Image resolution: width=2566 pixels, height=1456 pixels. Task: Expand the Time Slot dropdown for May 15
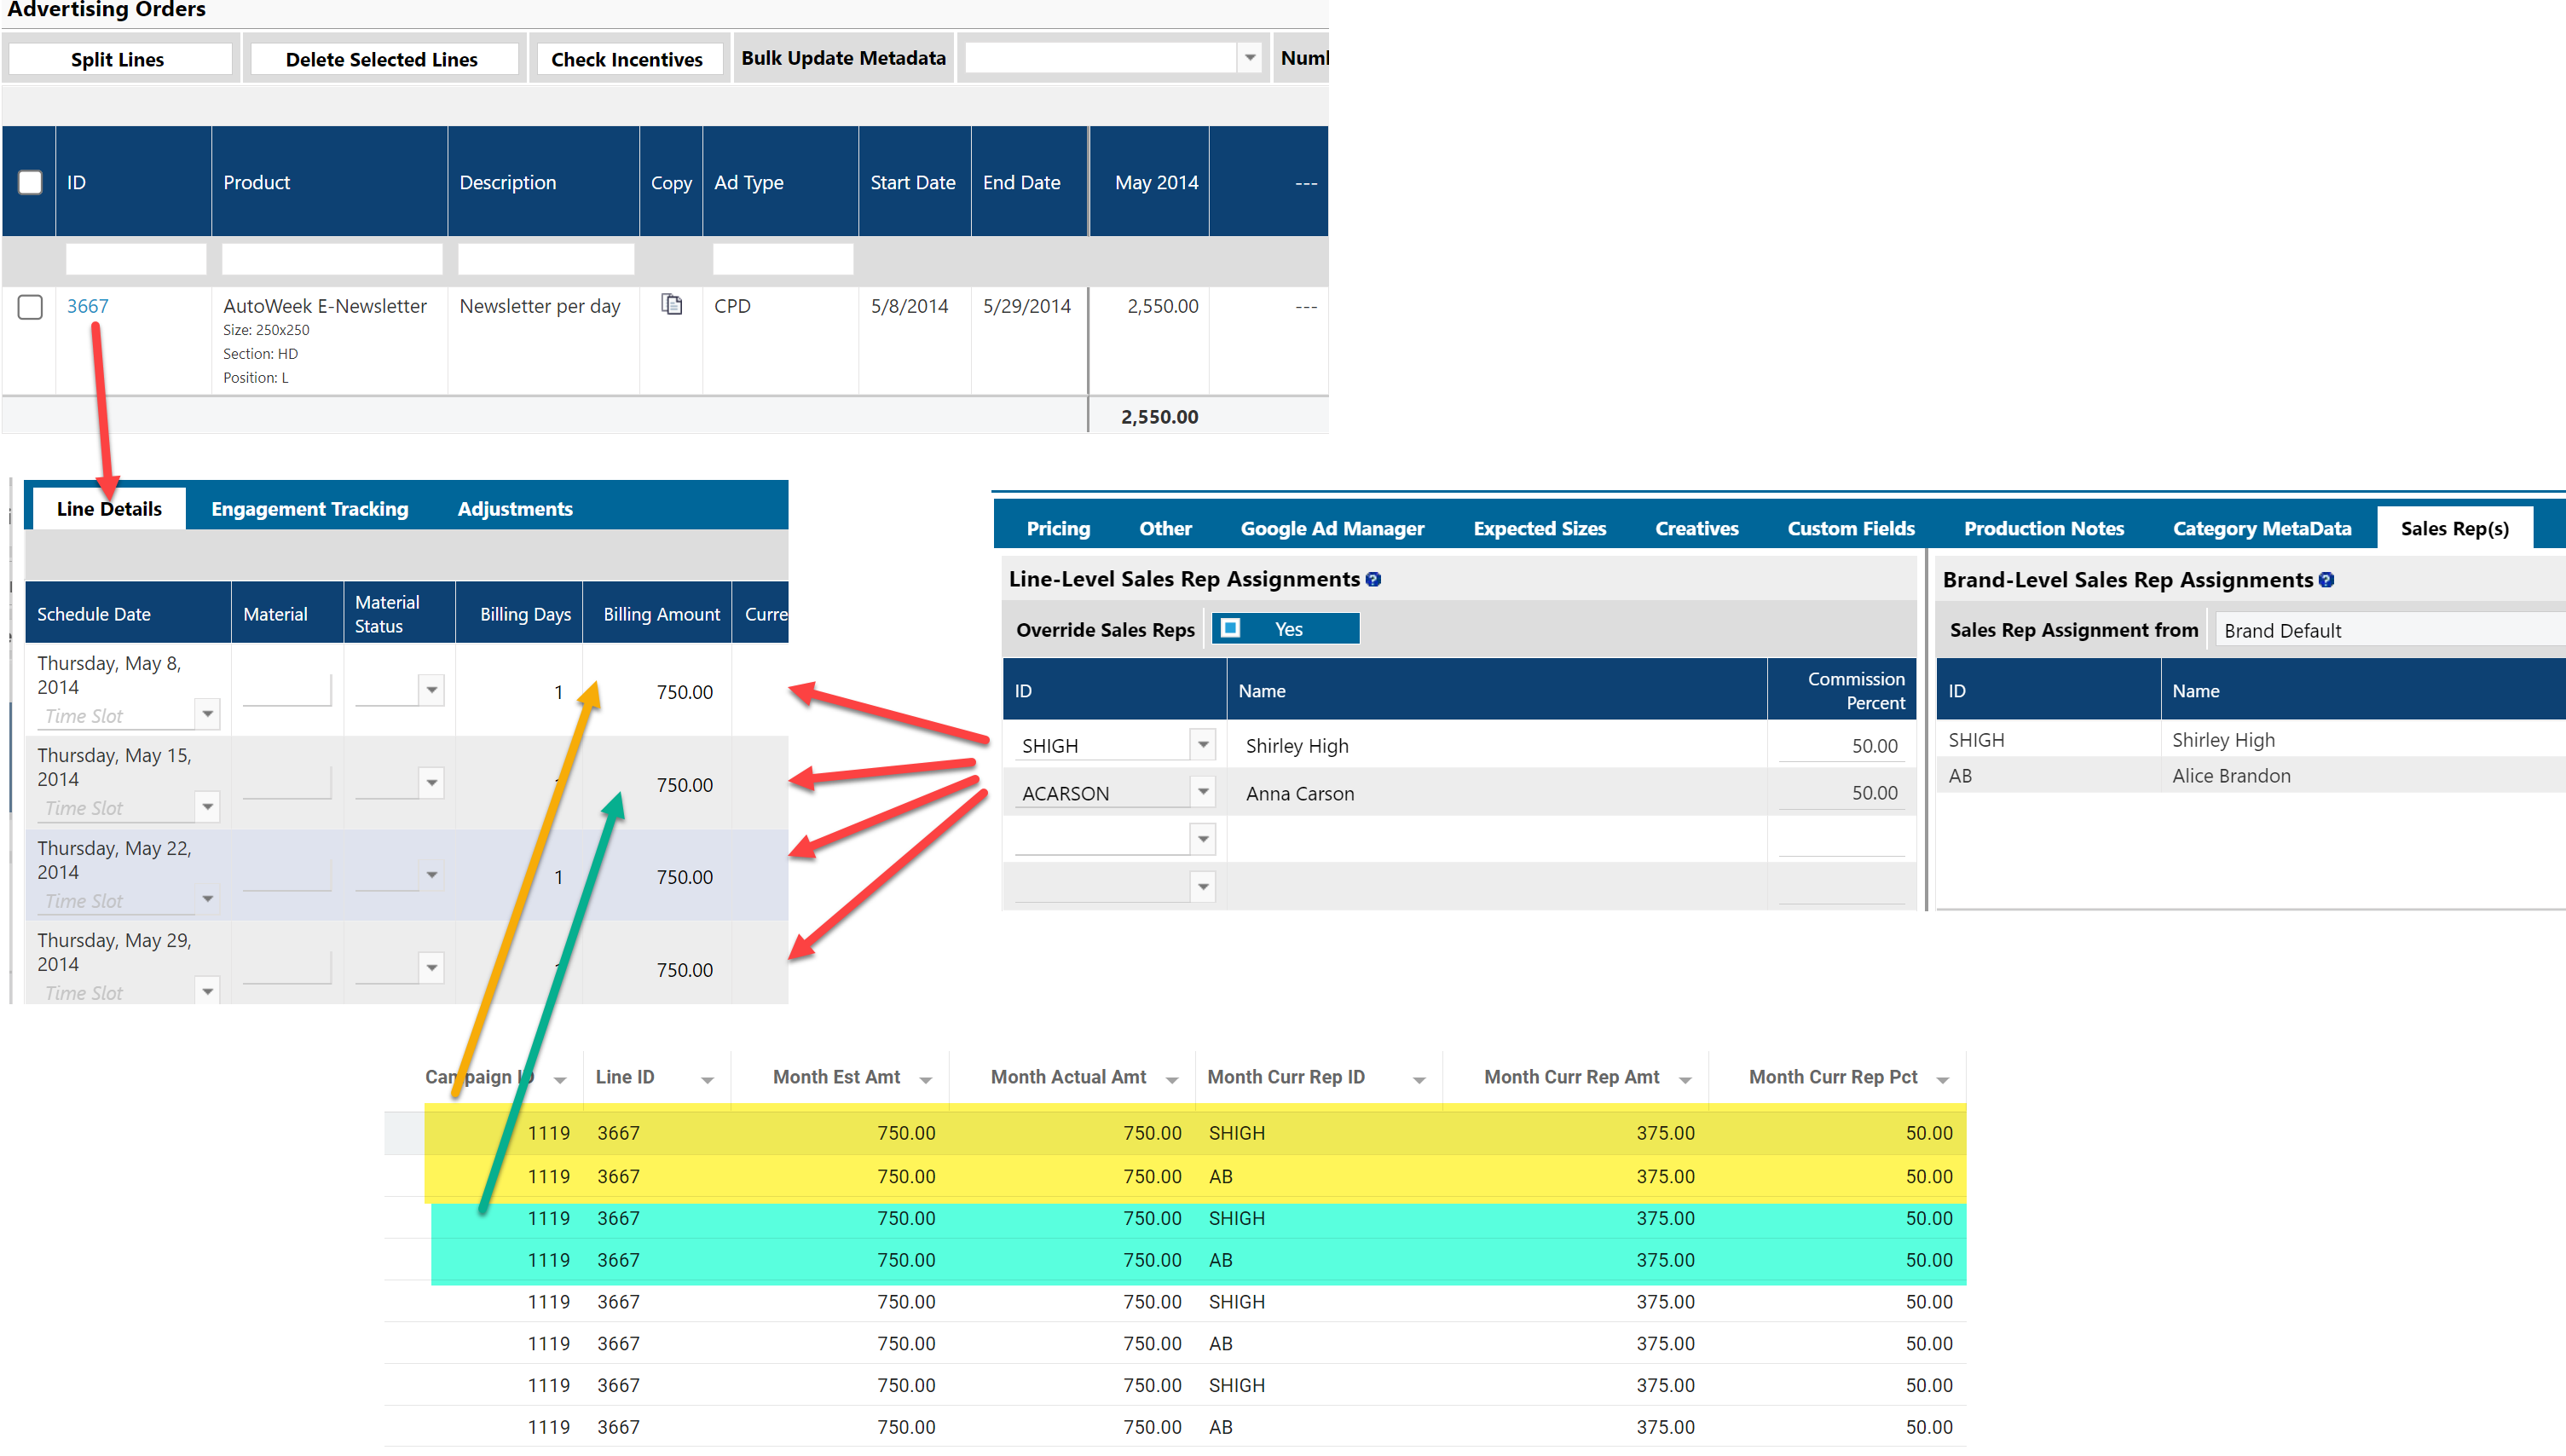tap(207, 806)
